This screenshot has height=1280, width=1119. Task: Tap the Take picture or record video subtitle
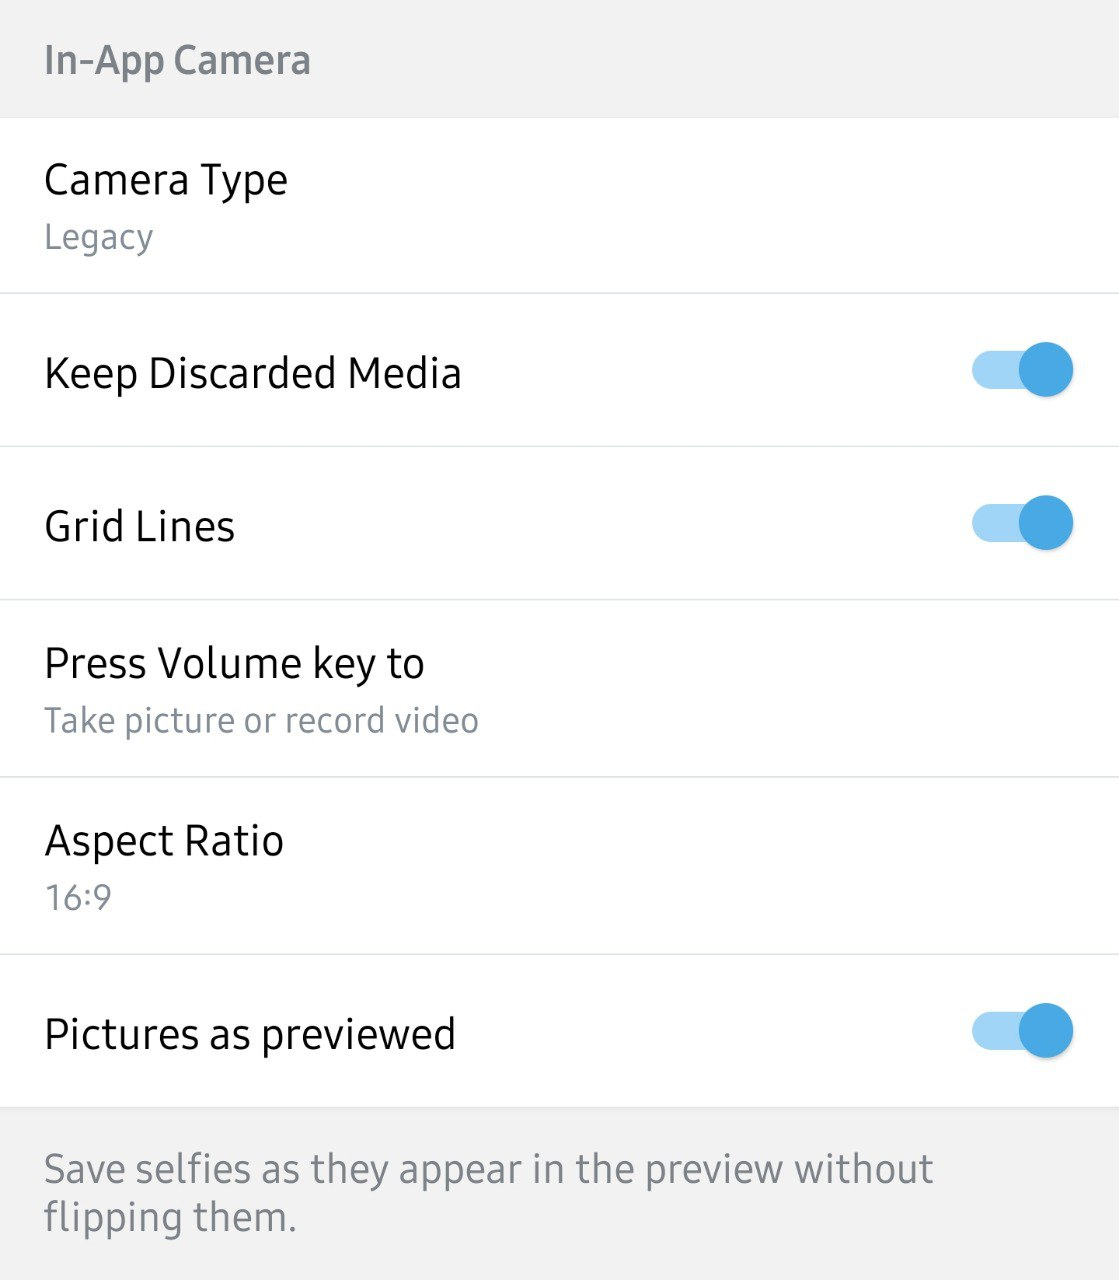tap(261, 721)
